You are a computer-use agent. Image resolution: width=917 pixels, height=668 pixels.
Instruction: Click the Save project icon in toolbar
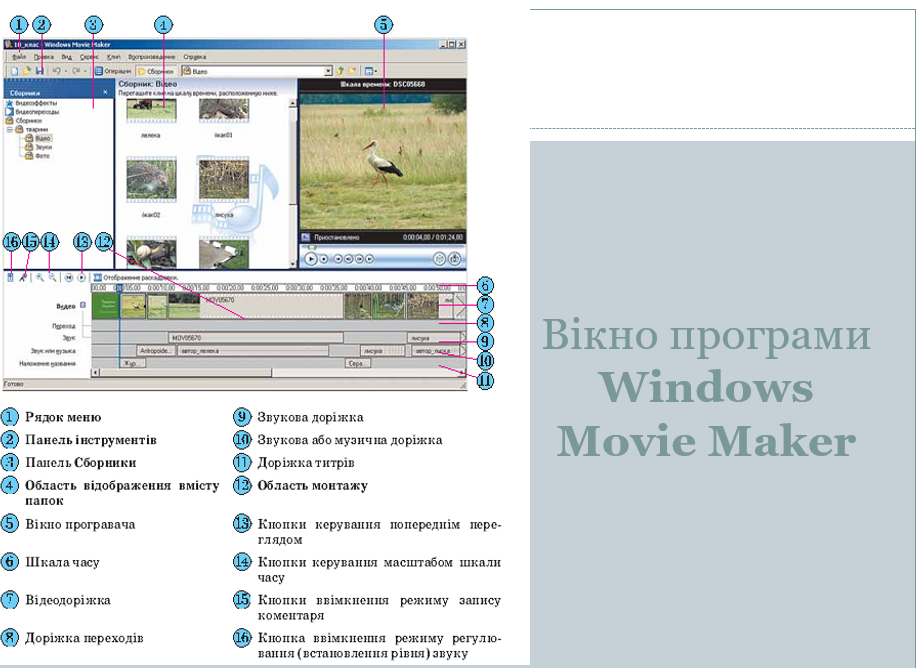click(x=39, y=72)
